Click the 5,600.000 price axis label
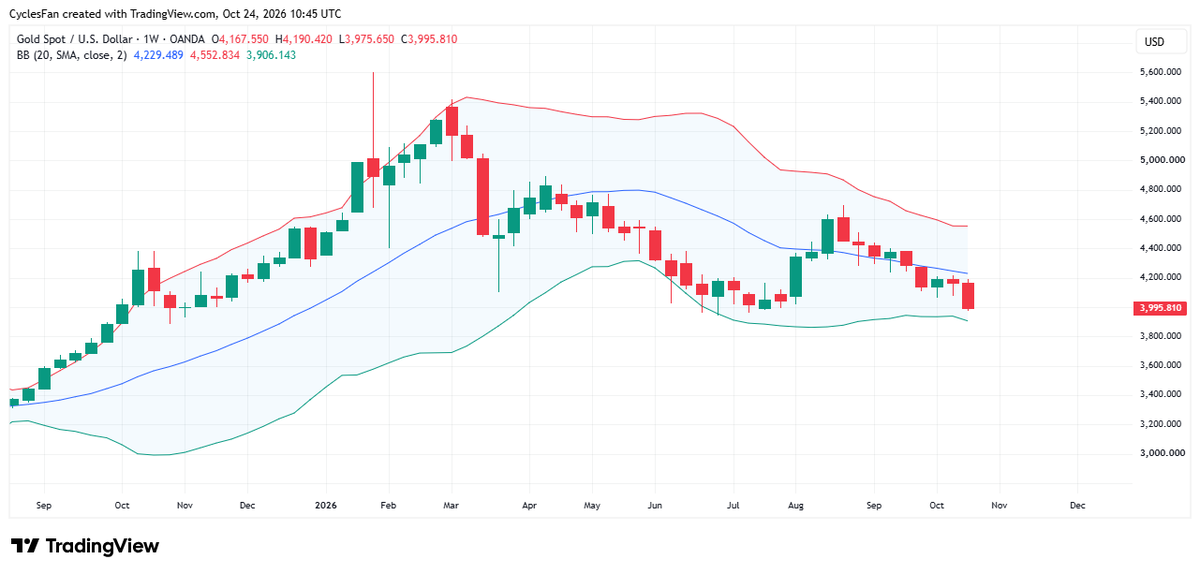 pos(1162,72)
